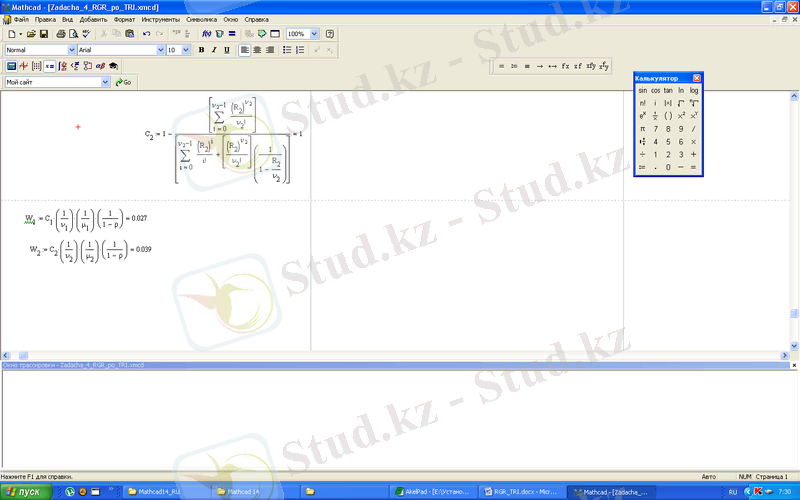Viewport: 800px width, 500px height.
Task: Click the horizontal scrollbar right arrow
Action: pyautogui.click(x=785, y=355)
